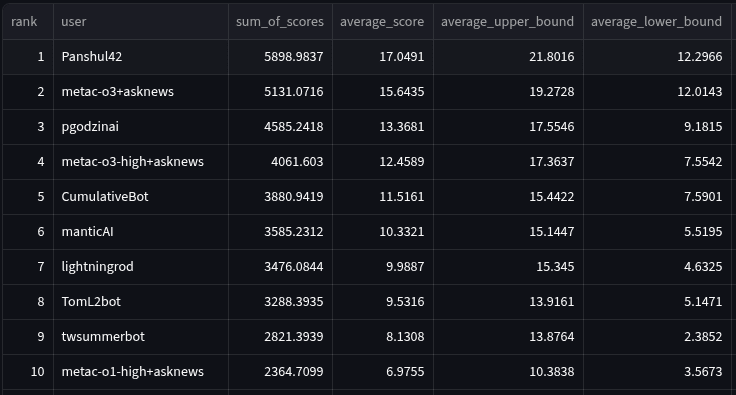Select rank cell of Panshul42 row

pyautogui.click(x=28, y=57)
